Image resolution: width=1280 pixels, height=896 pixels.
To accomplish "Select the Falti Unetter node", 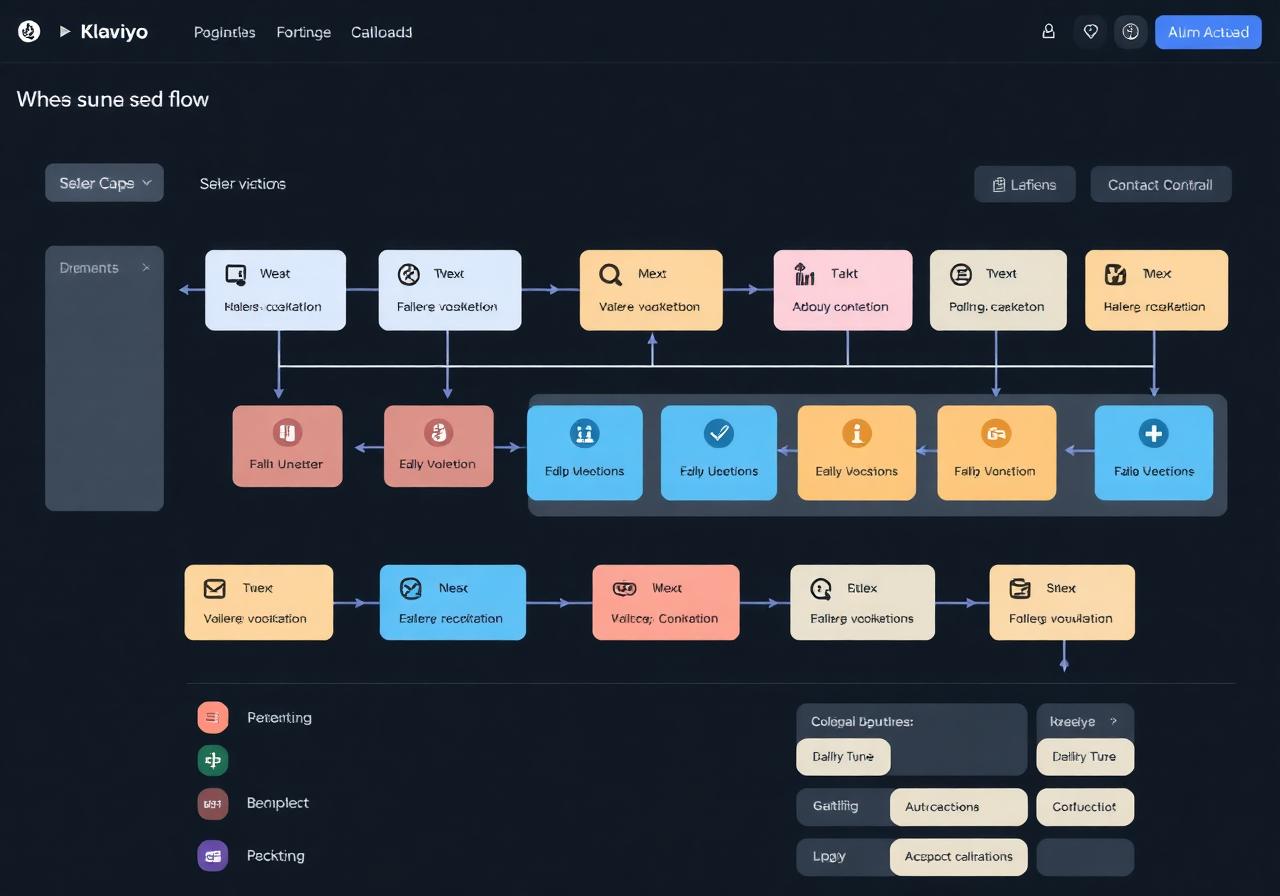I will 287,446.
